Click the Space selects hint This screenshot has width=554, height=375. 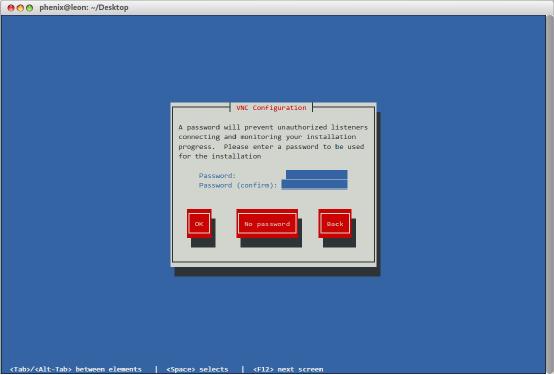pyautogui.click(x=197, y=369)
